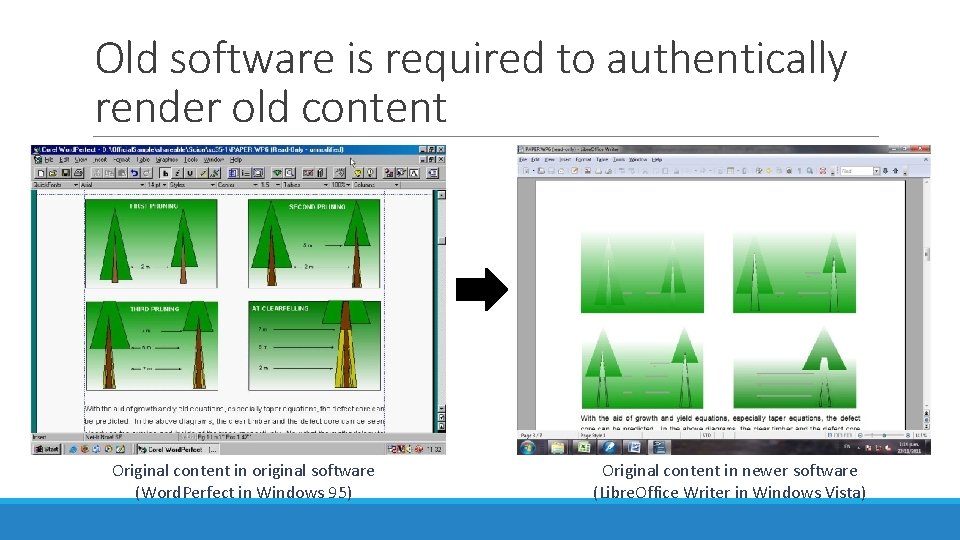The width and height of the screenshot is (960, 540).
Task: Click Find Next down arrow in LibreOffice
Action: pyautogui.click(x=885, y=171)
